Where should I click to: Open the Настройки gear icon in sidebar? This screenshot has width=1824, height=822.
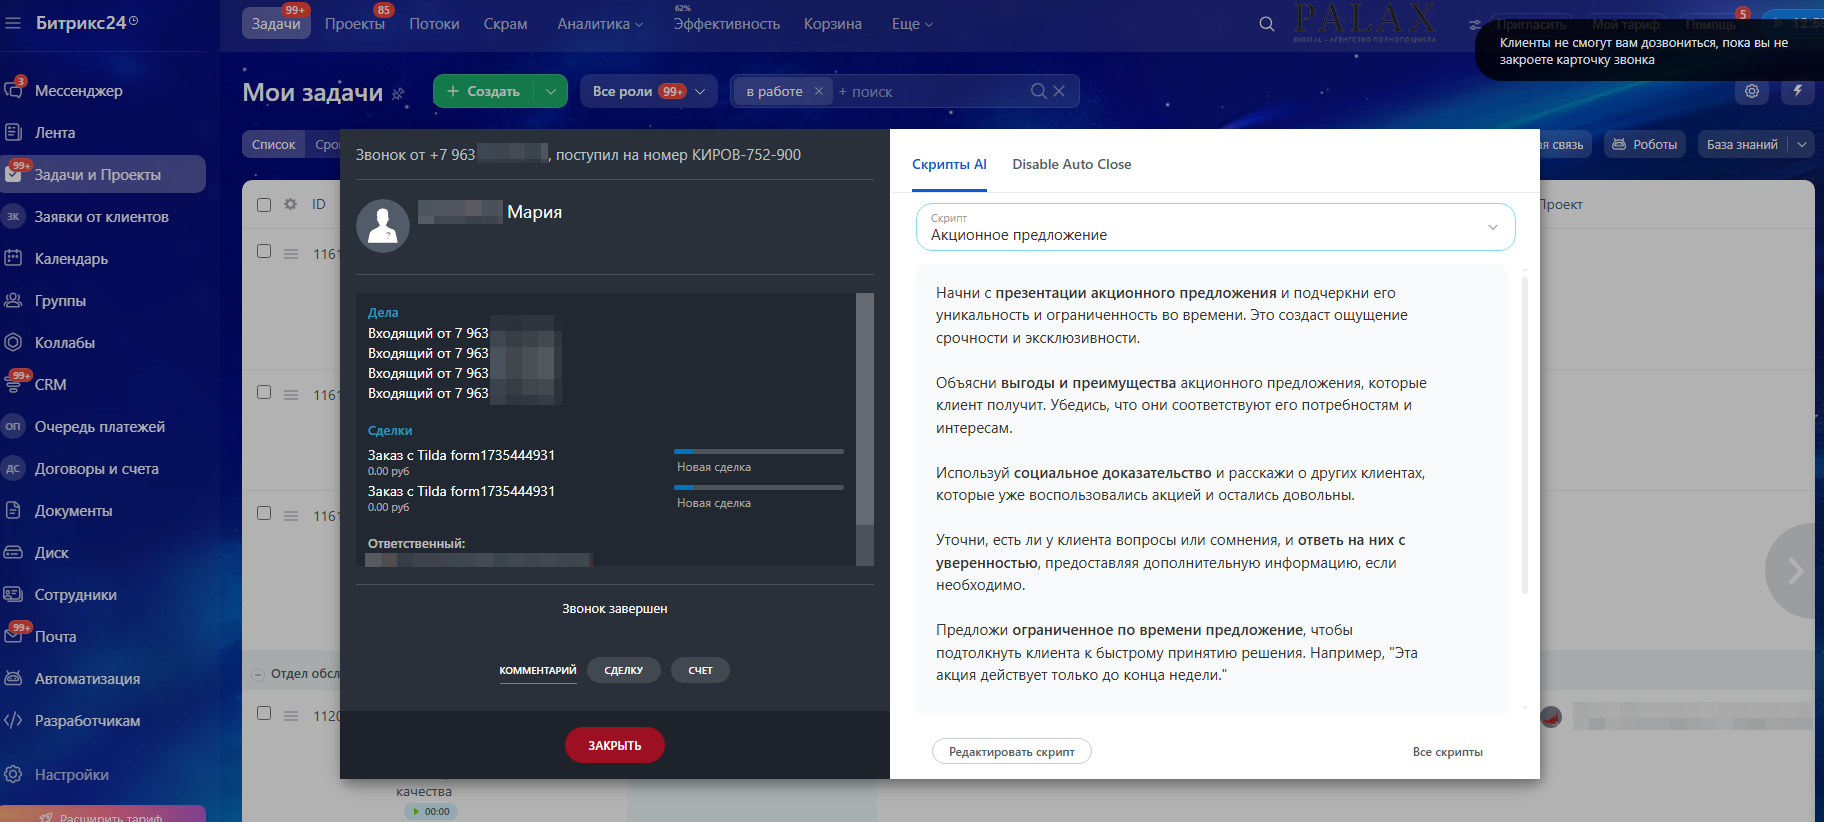(x=14, y=774)
